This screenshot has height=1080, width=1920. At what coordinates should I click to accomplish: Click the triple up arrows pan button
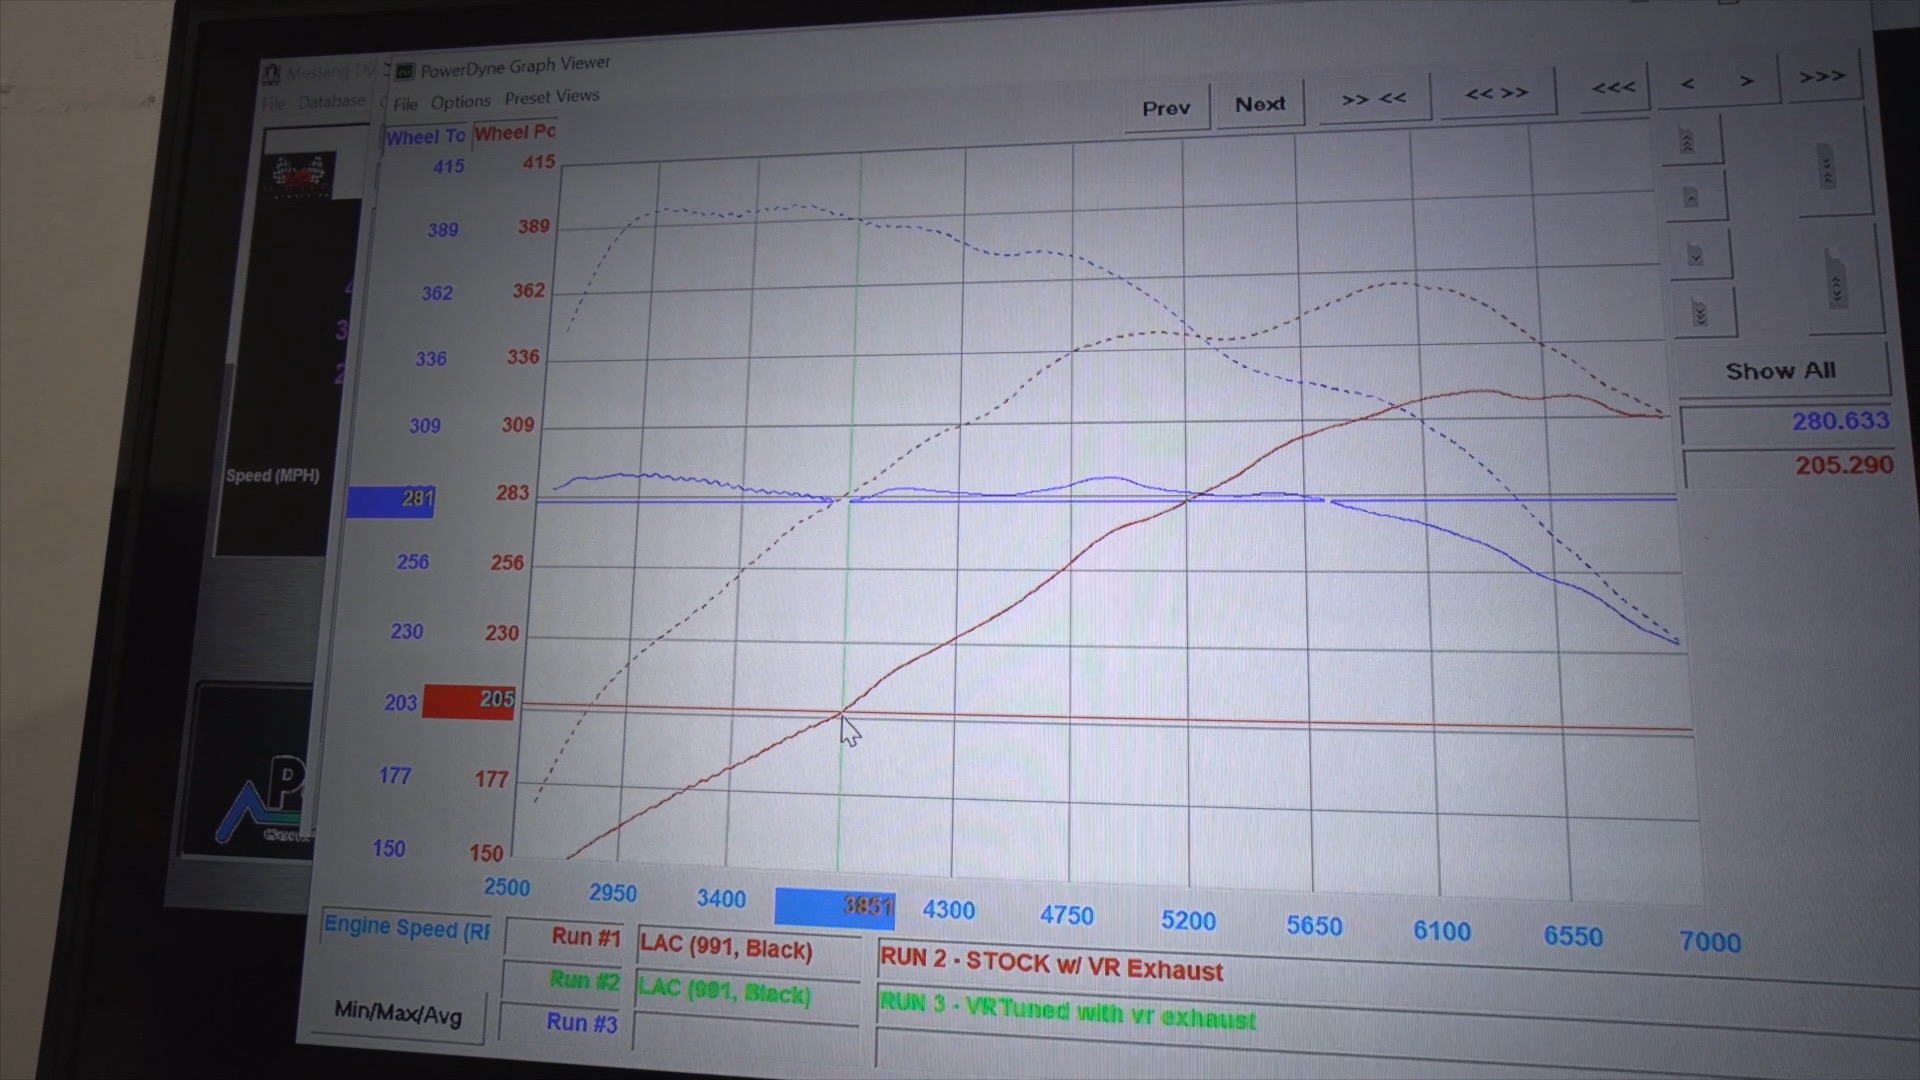pyautogui.click(x=1689, y=141)
